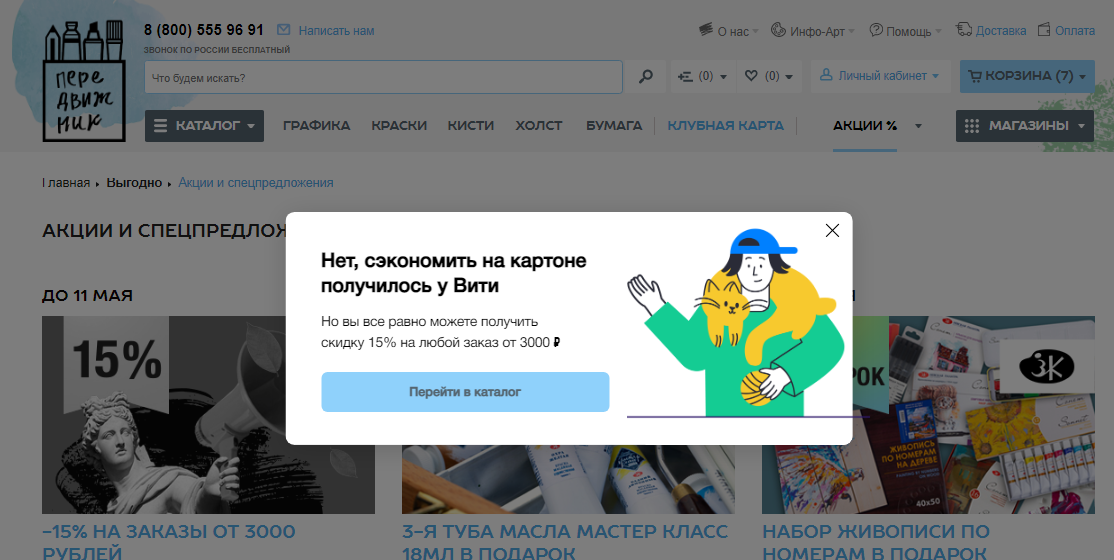Expand the 'Магазины' dropdown
Viewport: 1114px width, 560px height.
coord(1025,126)
